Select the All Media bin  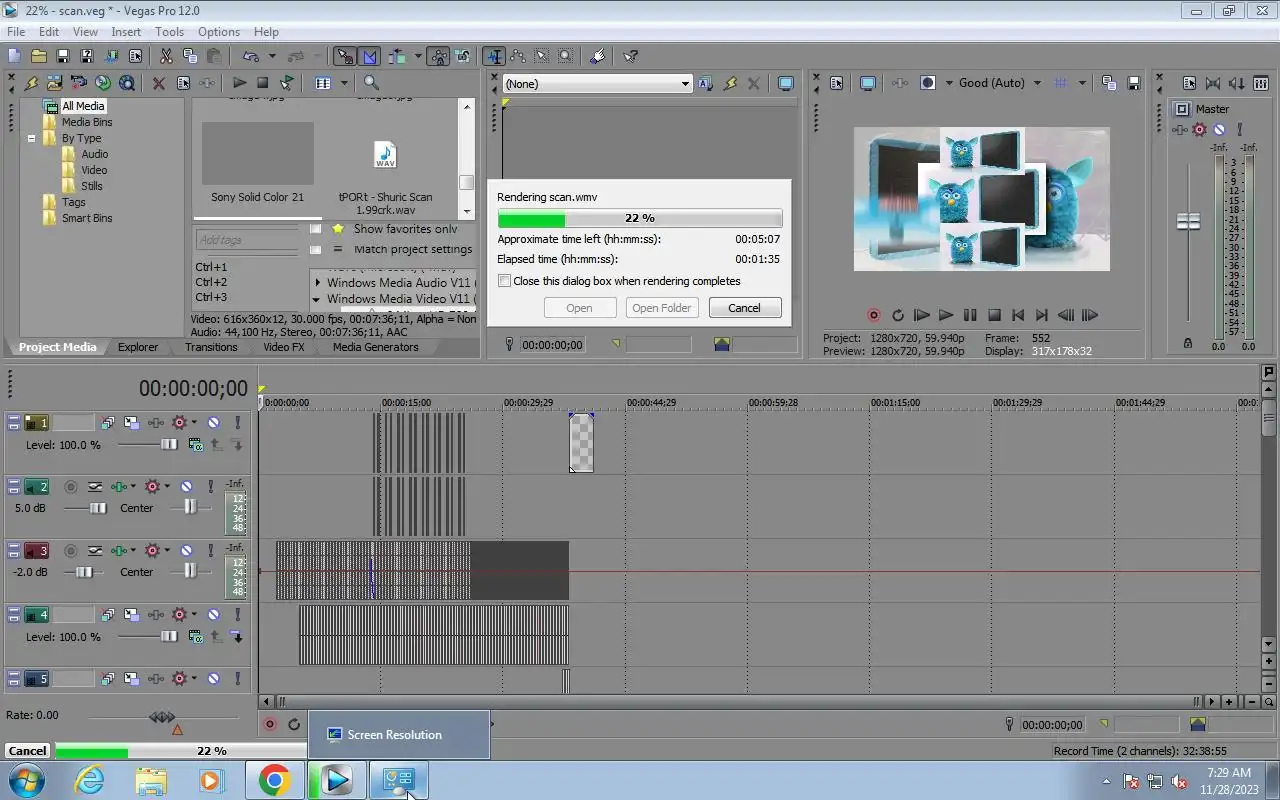(83, 106)
